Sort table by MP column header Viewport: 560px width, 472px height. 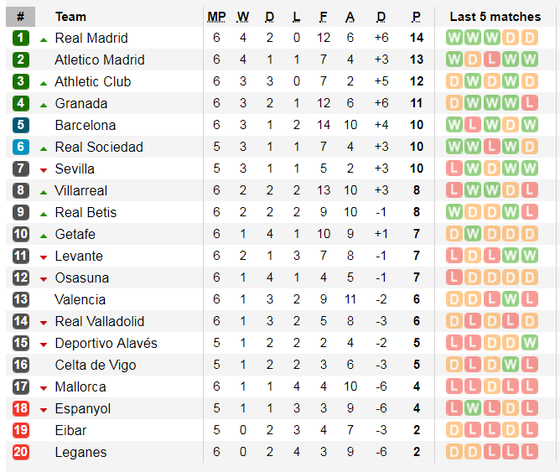pyautogui.click(x=216, y=17)
